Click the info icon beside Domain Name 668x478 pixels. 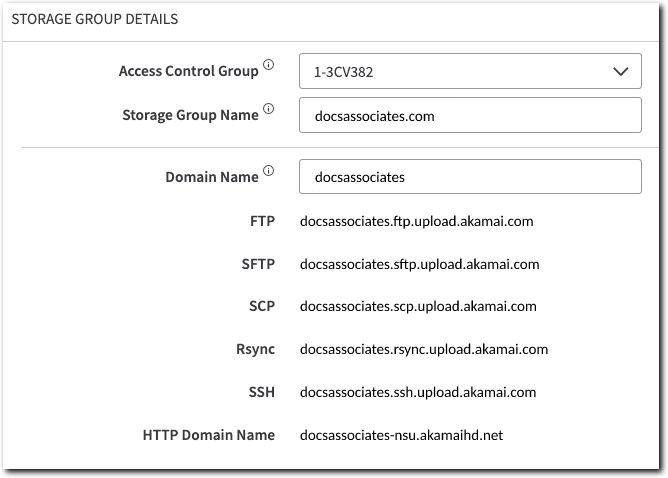click(x=268, y=172)
